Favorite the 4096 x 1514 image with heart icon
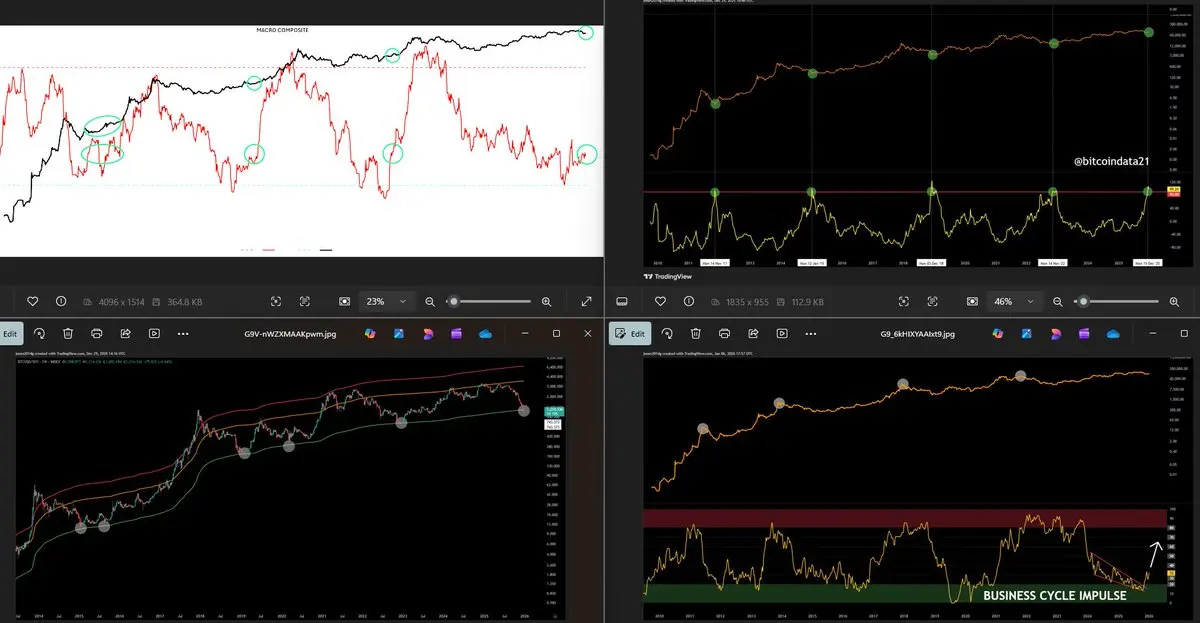This screenshot has width=1200, height=623. pyautogui.click(x=33, y=301)
